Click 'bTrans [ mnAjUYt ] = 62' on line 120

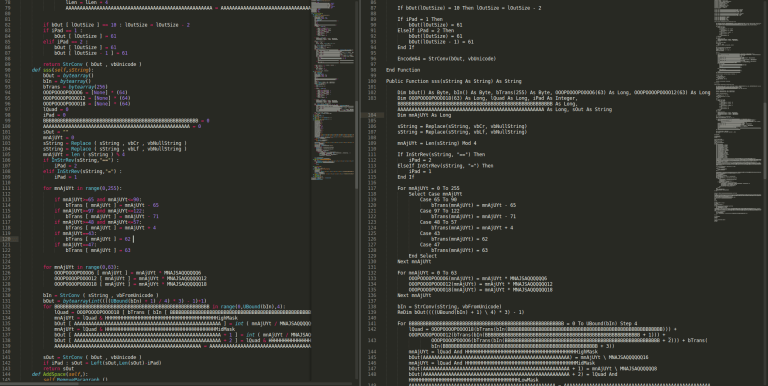(x=98, y=239)
